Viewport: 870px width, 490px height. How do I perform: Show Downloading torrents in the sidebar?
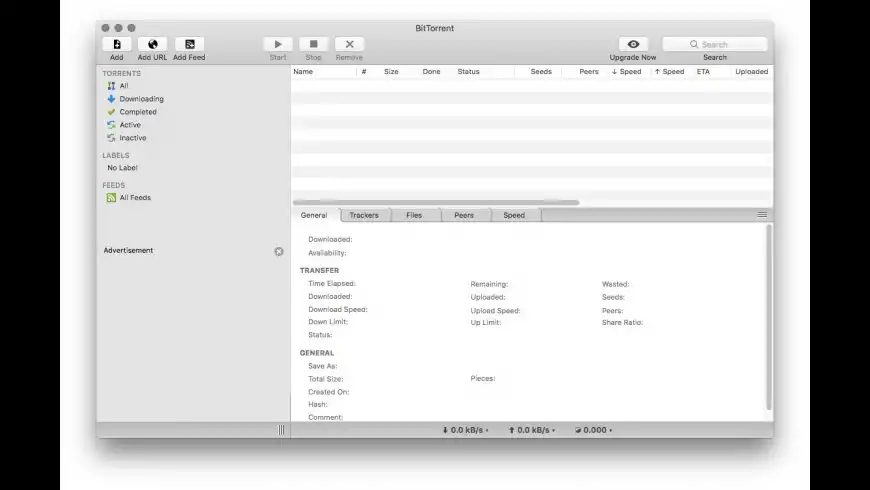(142, 99)
